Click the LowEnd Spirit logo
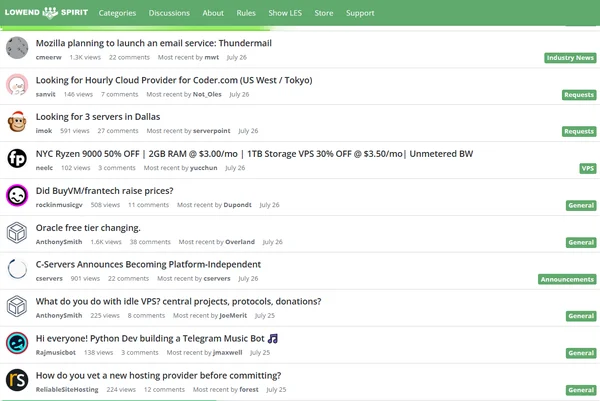Image resolution: width=600 pixels, height=401 pixels. tap(46, 13)
